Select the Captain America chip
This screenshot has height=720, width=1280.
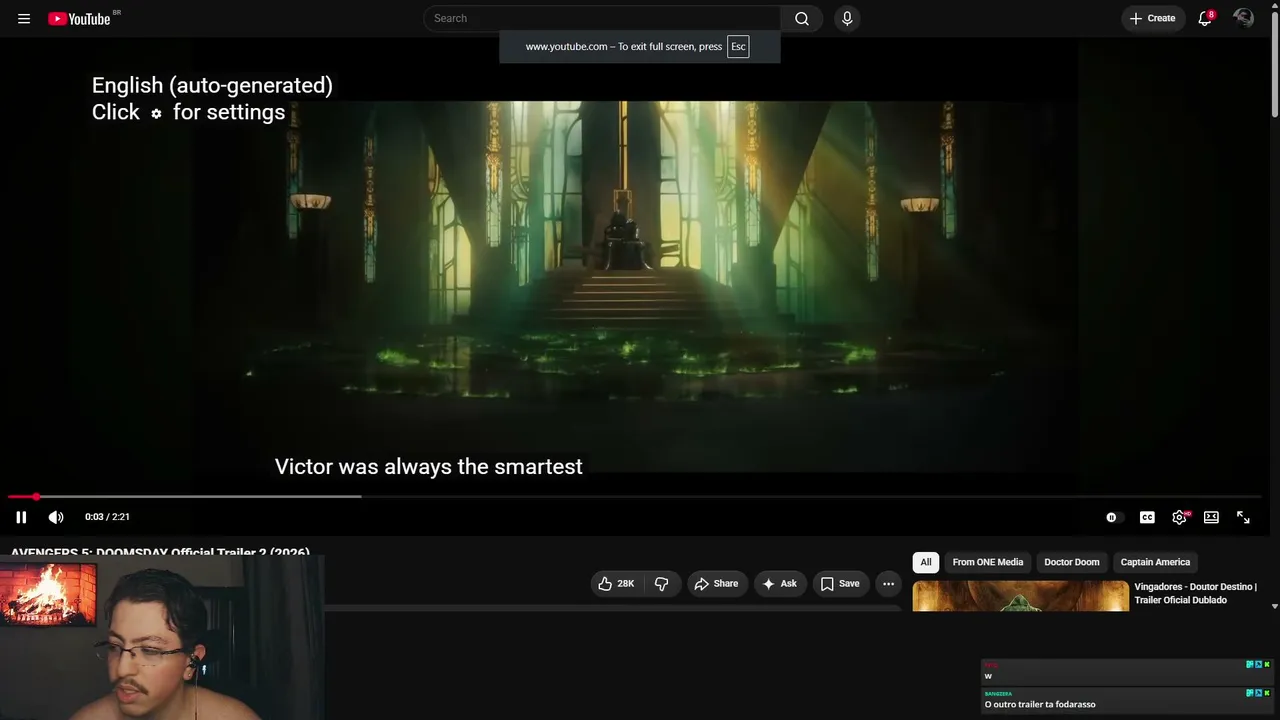[x=1155, y=562]
